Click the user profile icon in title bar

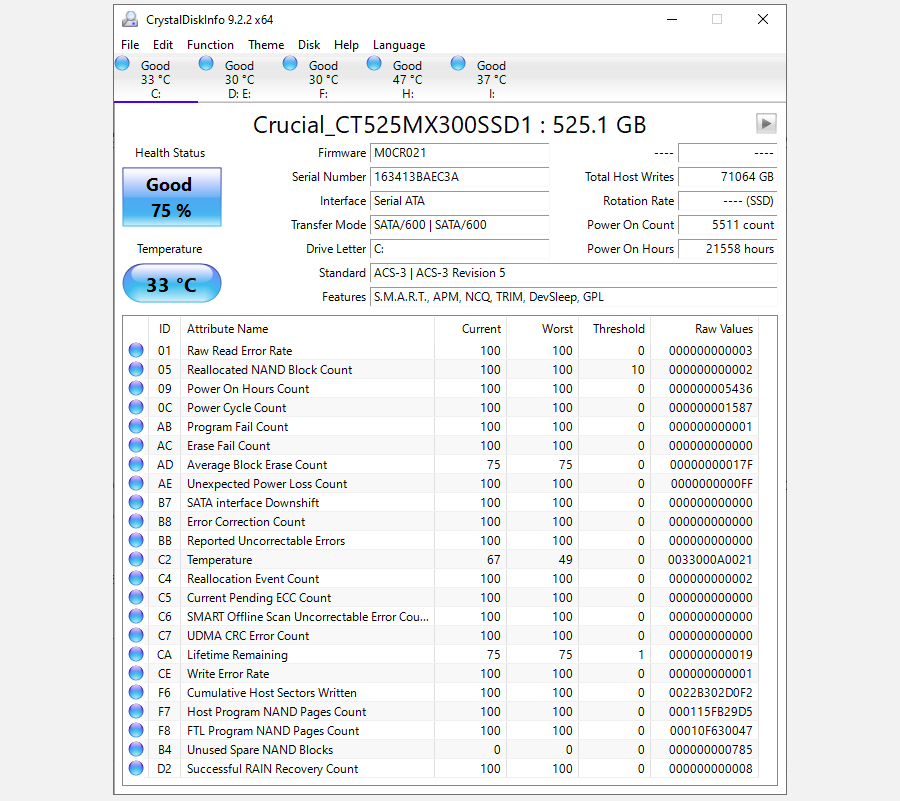[x=129, y=18]
